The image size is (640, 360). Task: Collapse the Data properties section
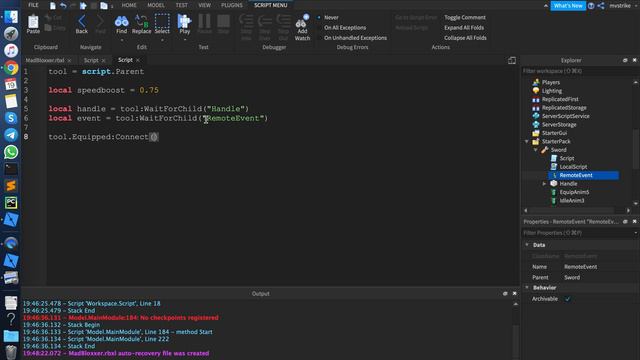(x=527, y=245)
